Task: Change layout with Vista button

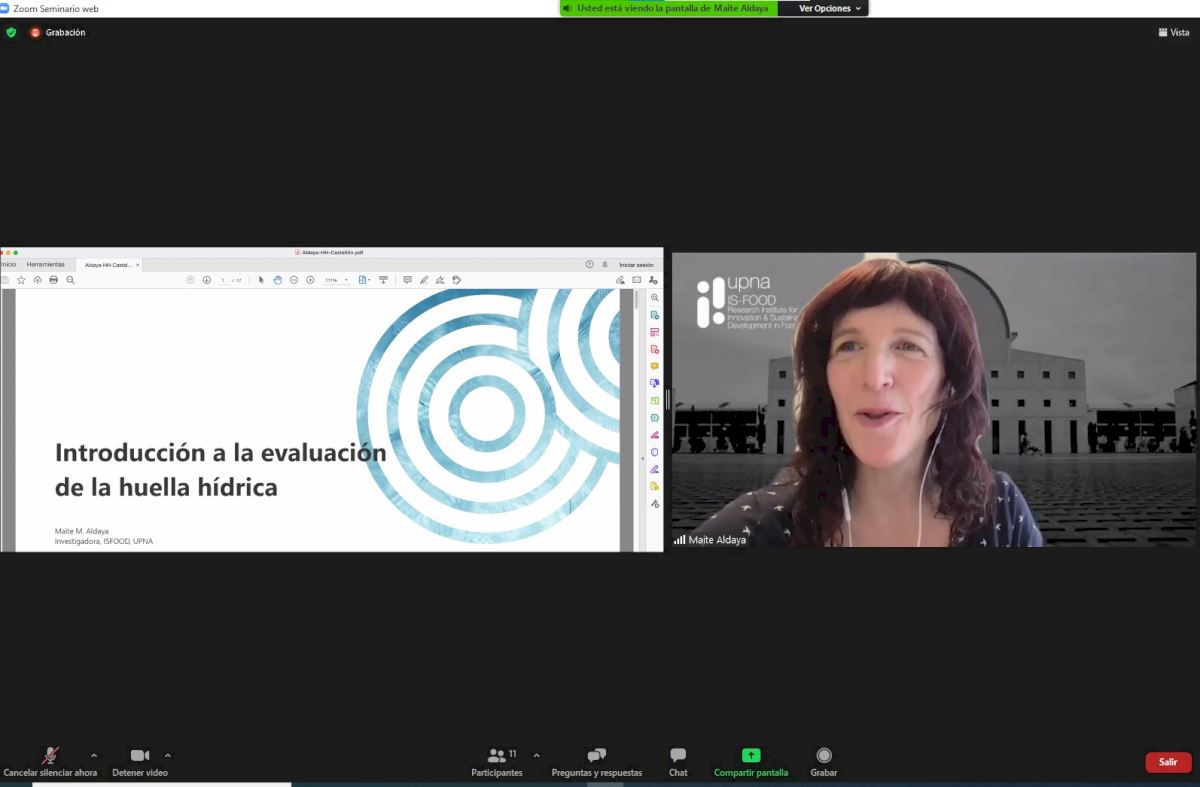Action: click(1174, 32)
